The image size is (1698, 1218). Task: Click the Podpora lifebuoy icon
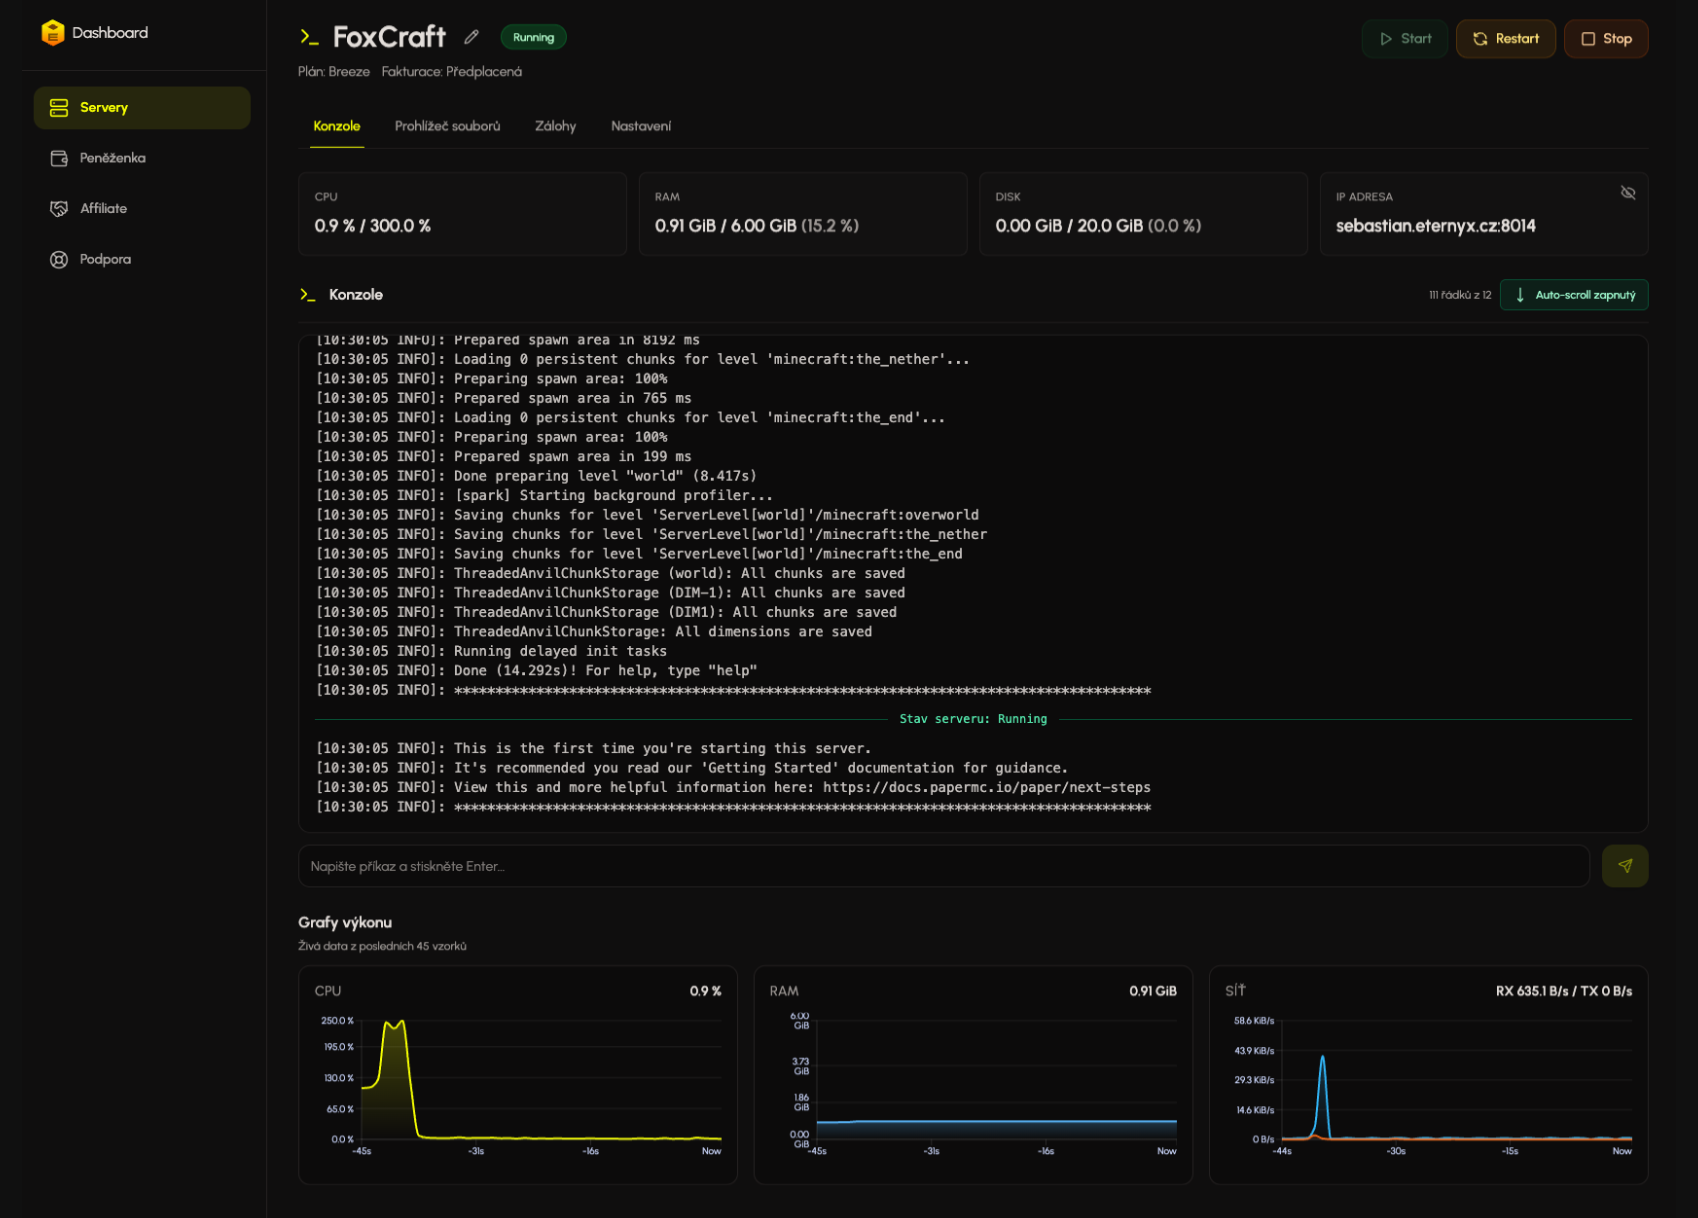point(59,259)
